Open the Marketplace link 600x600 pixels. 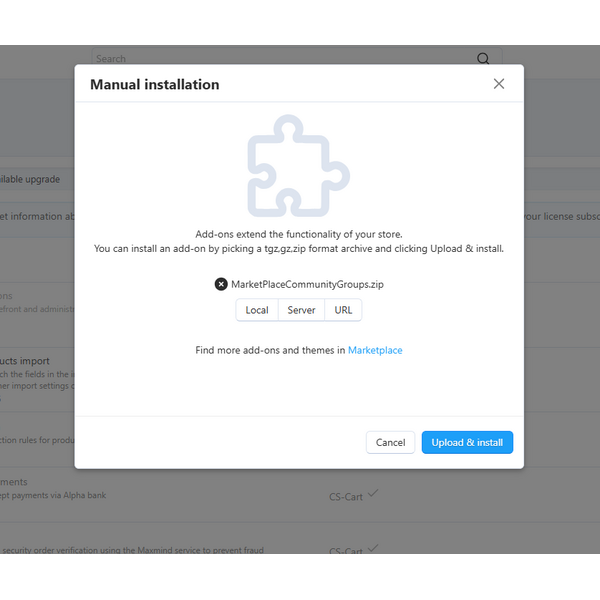[375, 350]
